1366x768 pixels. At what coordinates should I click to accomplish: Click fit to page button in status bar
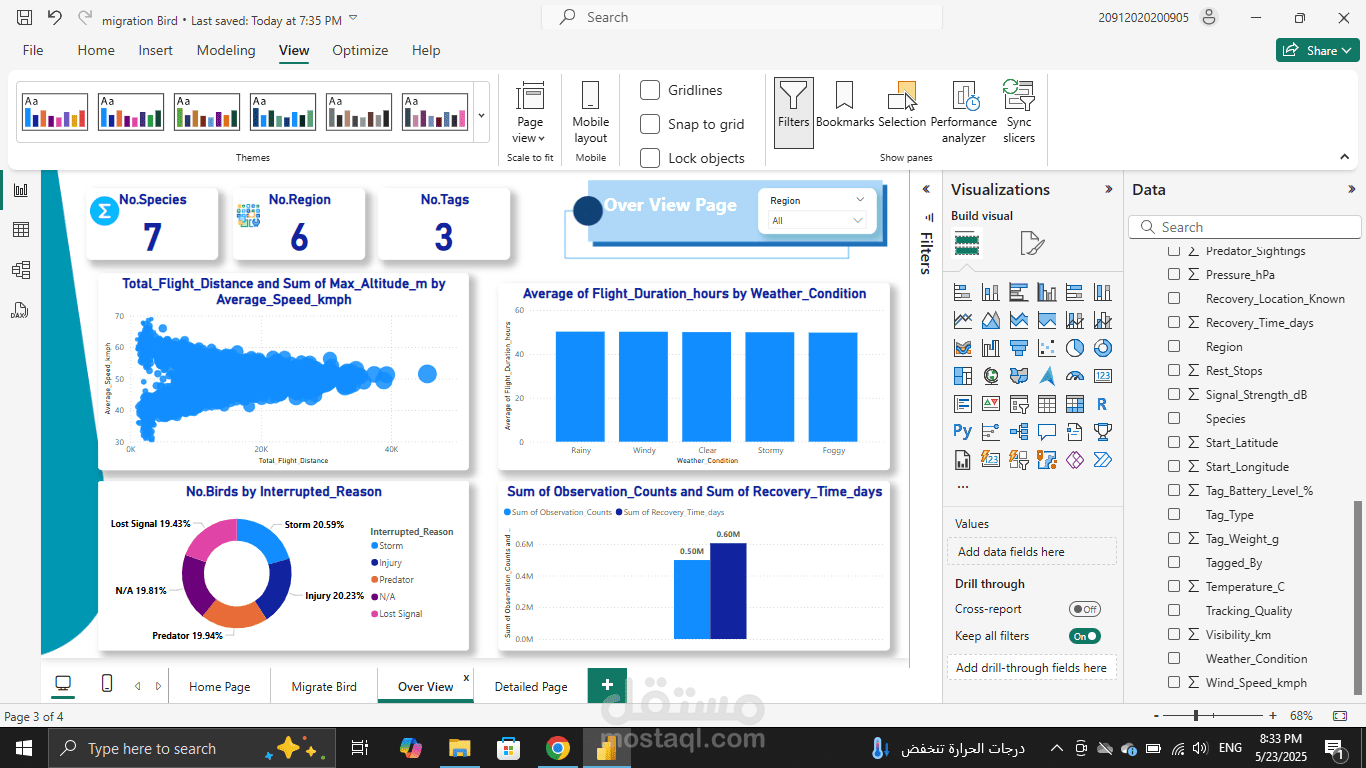tap(1340, 716)
